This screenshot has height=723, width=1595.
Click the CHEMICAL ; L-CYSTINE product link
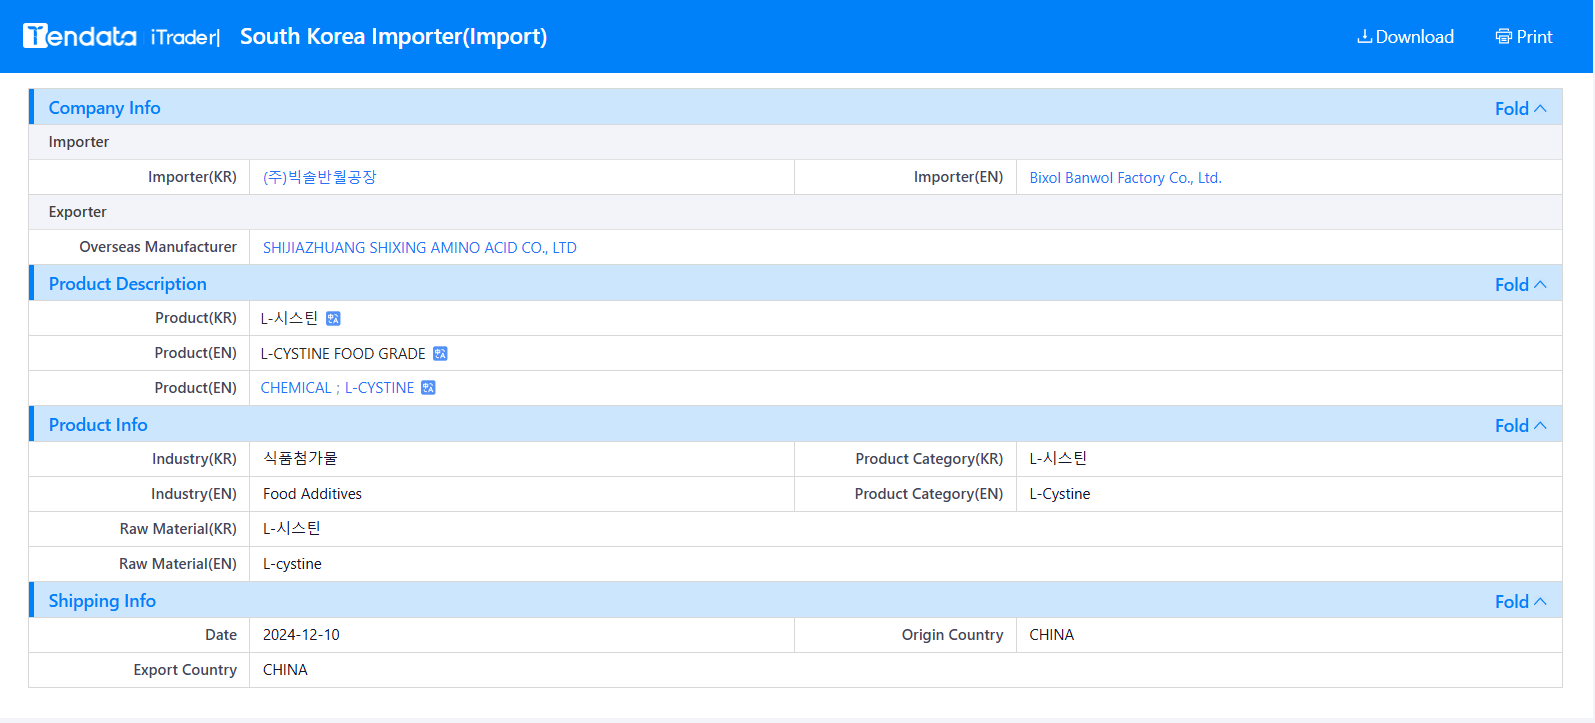point(337,388)
